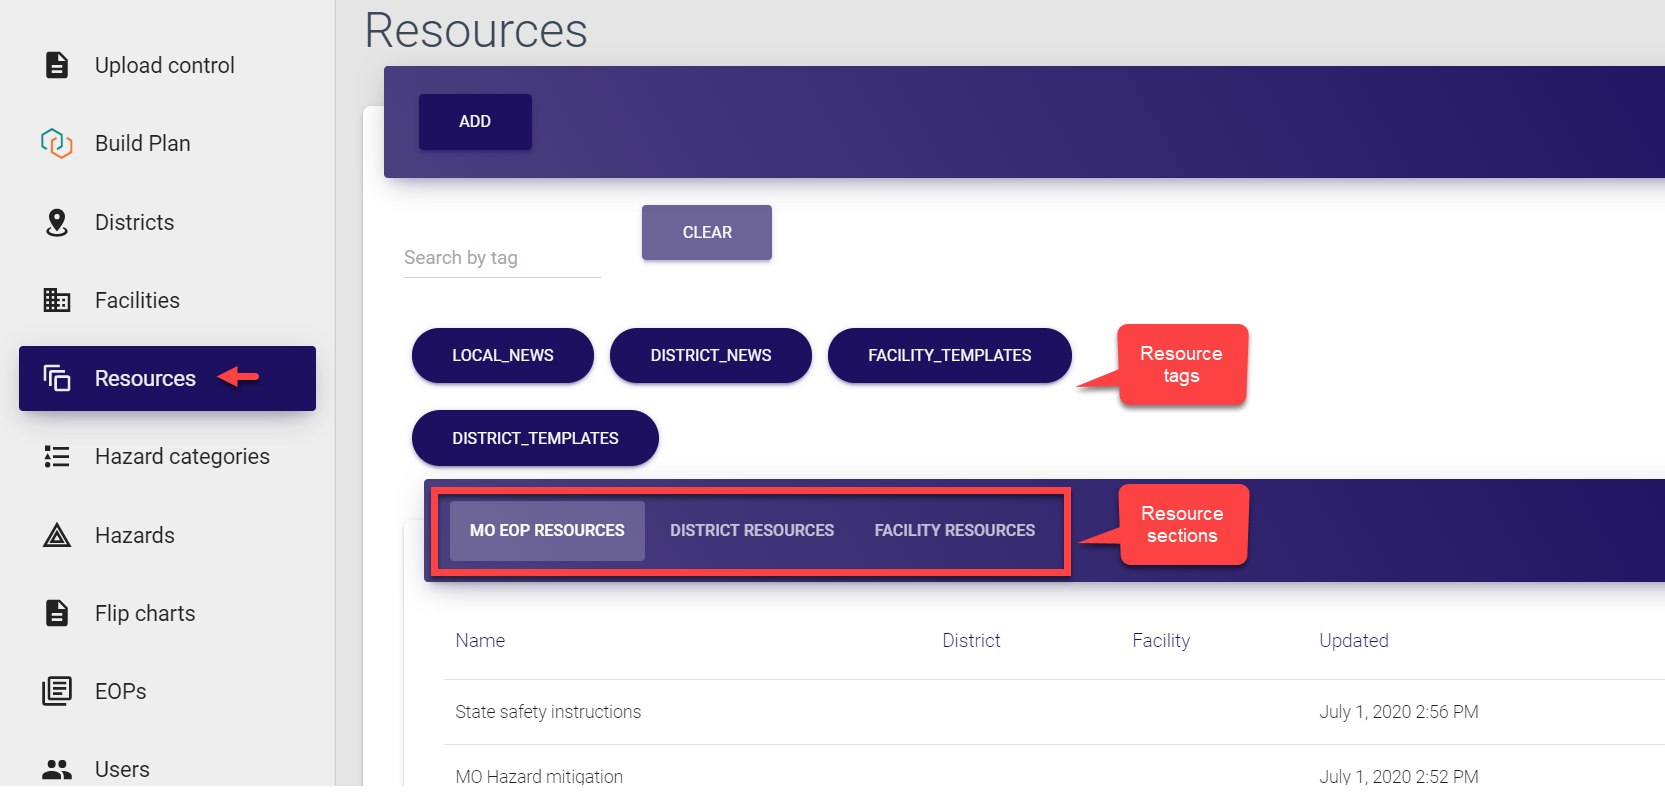The width and height of the screenshot is (1665, 795).
Task: Click the Upload control document icon
Action: click(x=57, y=65)
